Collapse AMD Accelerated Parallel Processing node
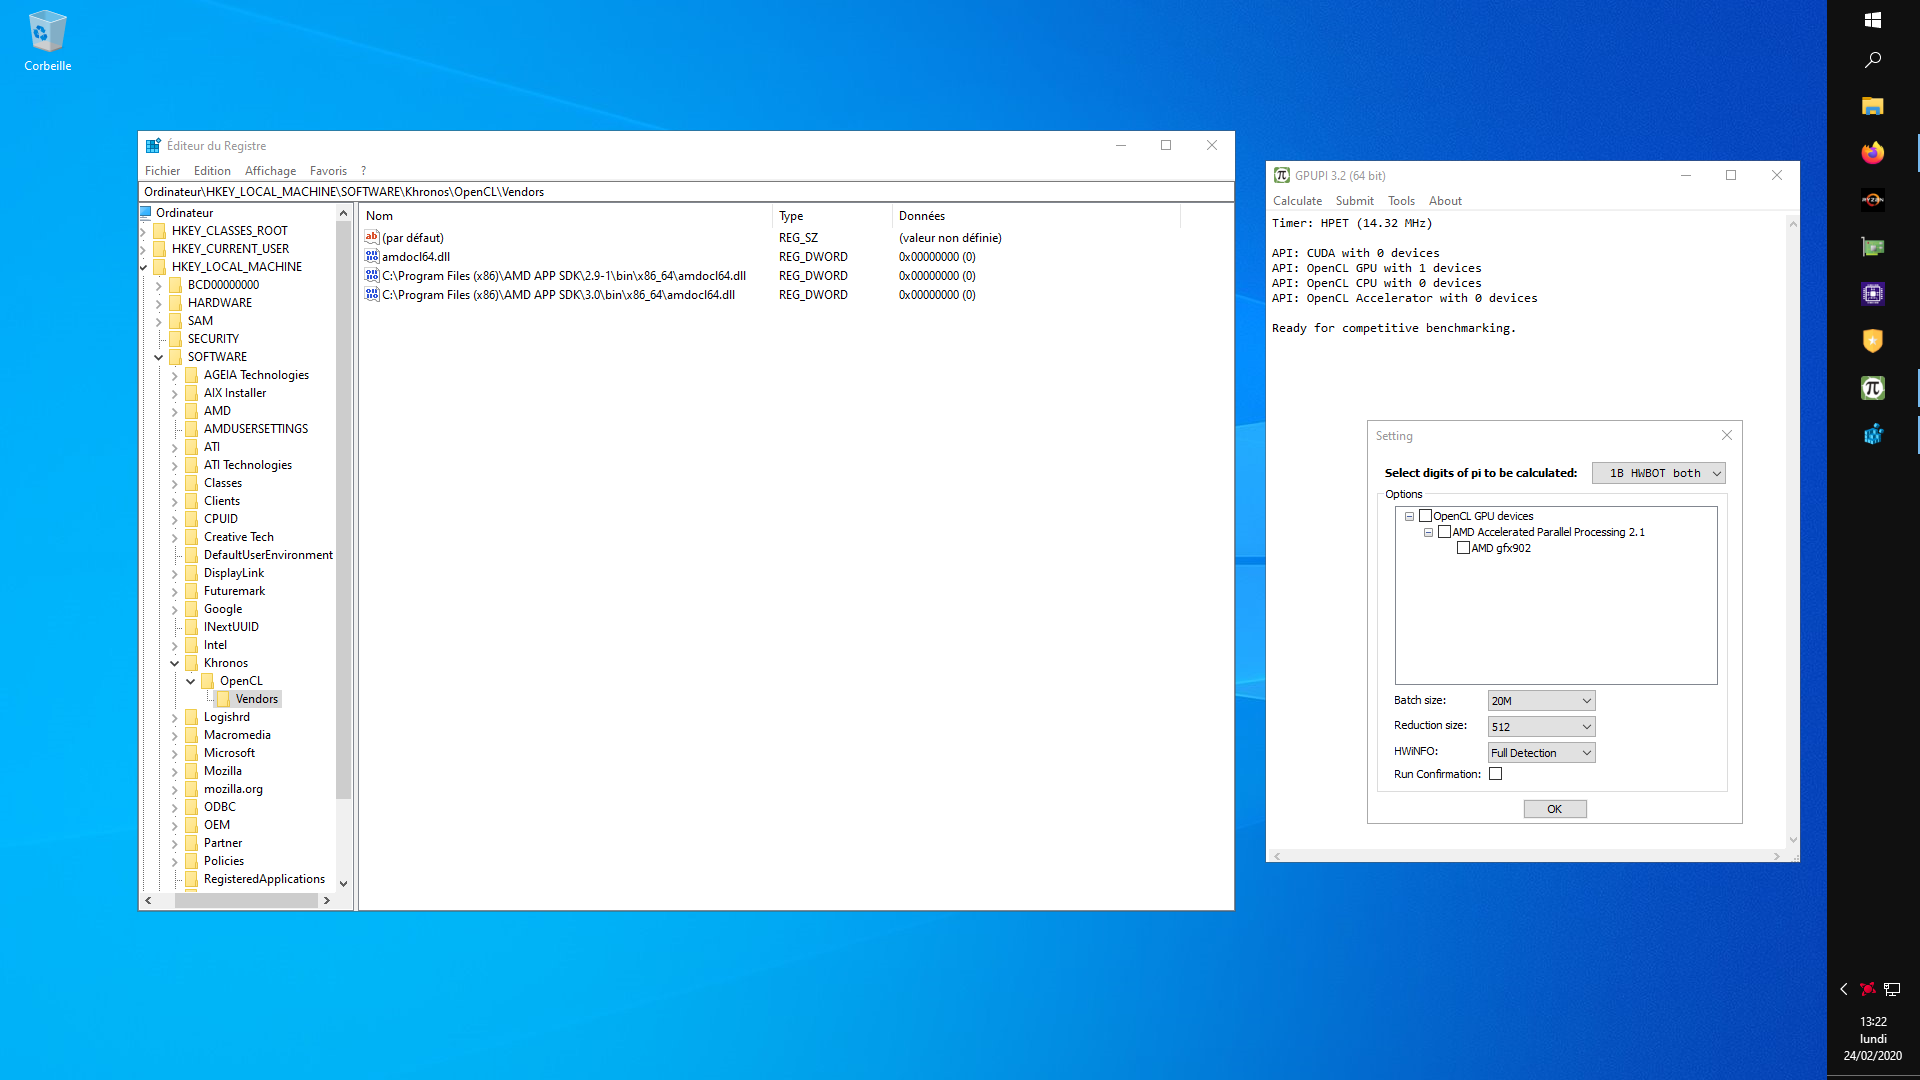This screenshot has width=1920, height=1080. coord(1429,533)
